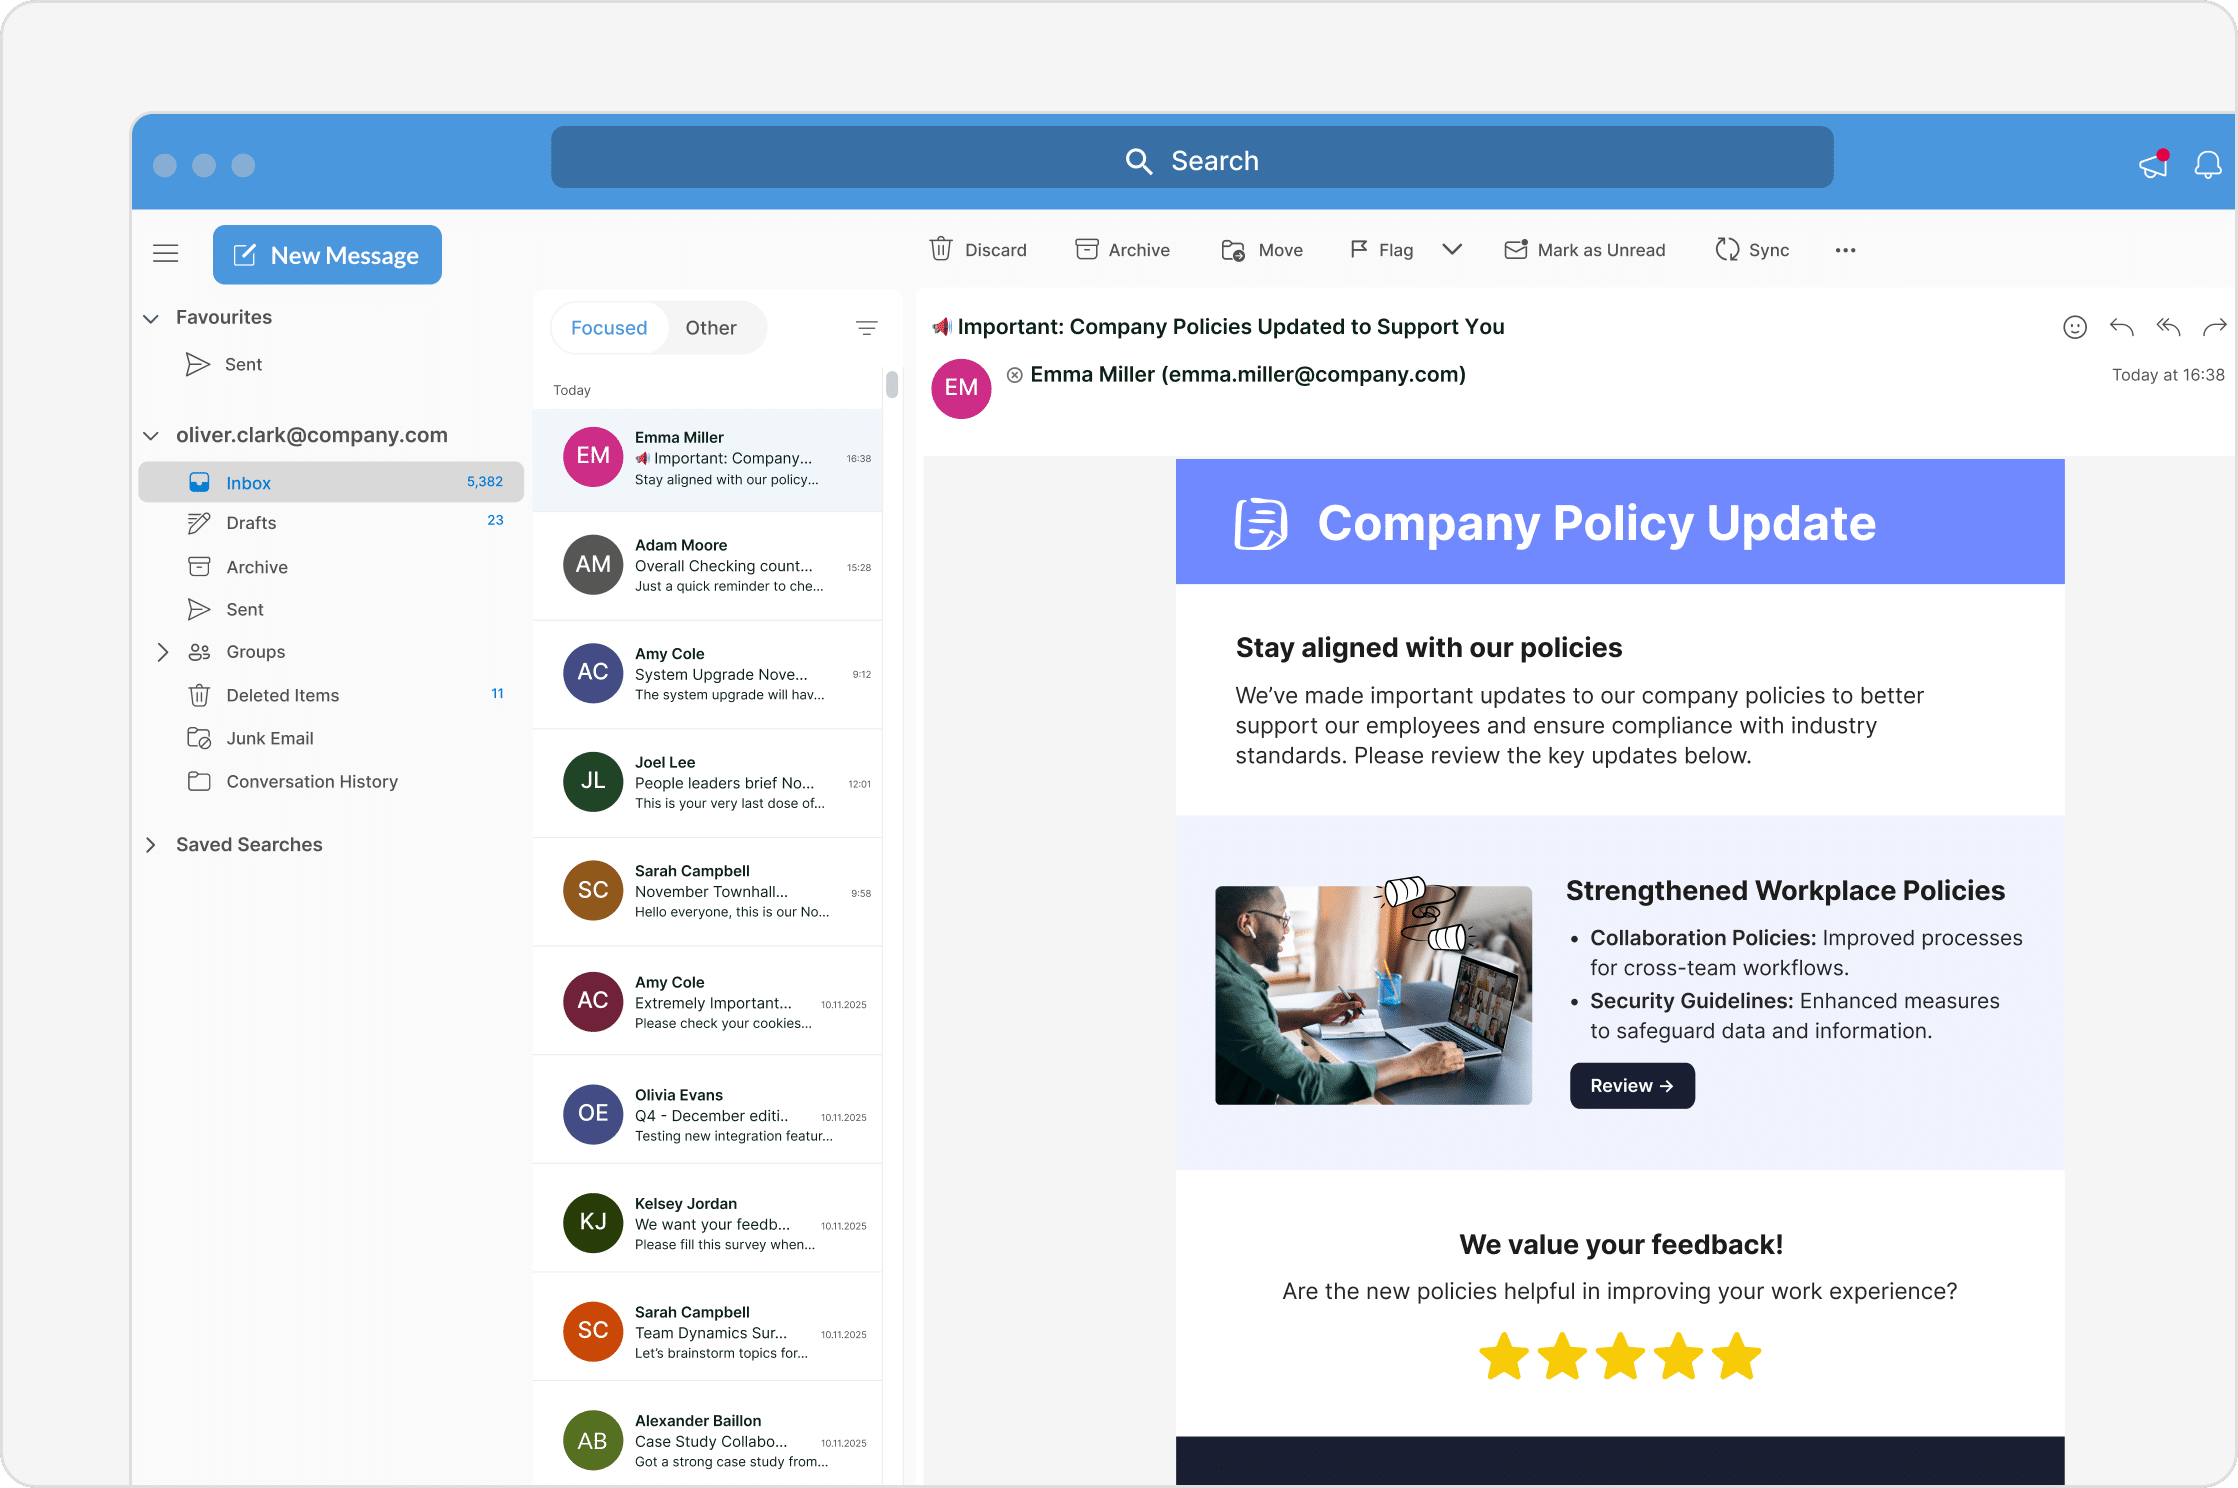The width and height of the screenshot is (2238, 1488).
Task: Open the Flag dropdown arrow
Action: click(x=1452, y=249)
